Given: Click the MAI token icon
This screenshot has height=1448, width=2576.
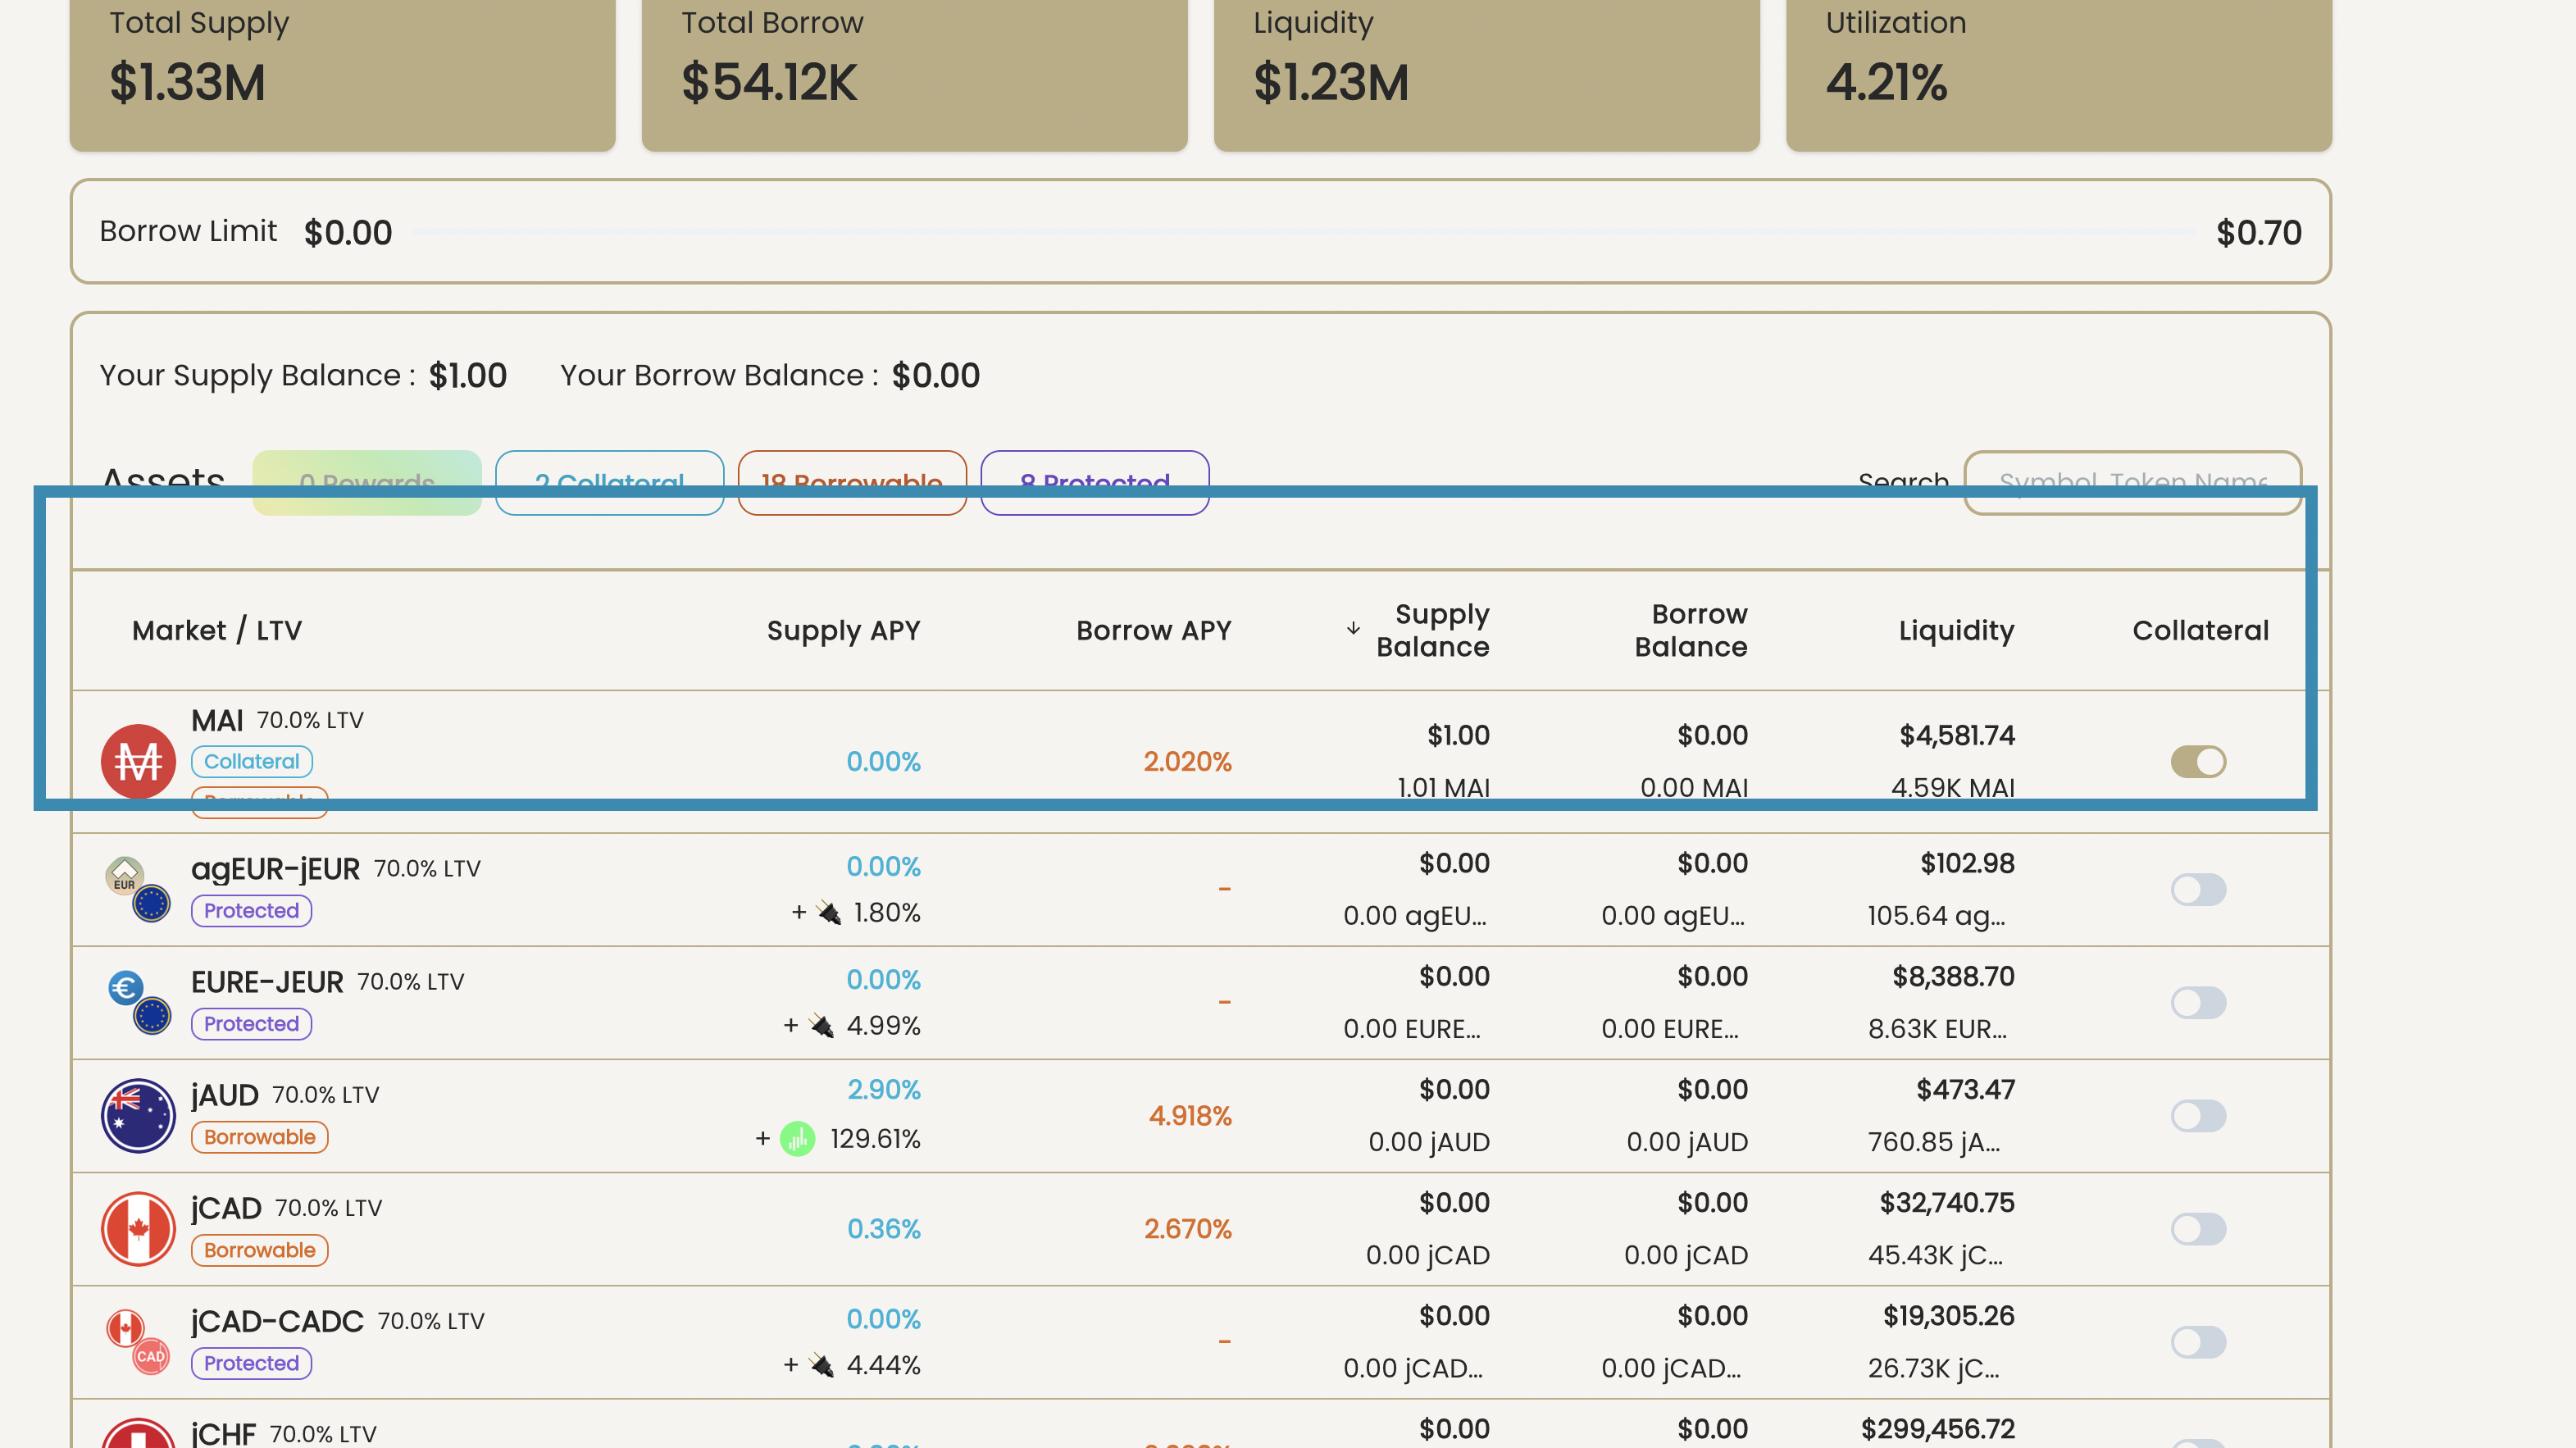Looking at the screenshot, I should 138,761.
